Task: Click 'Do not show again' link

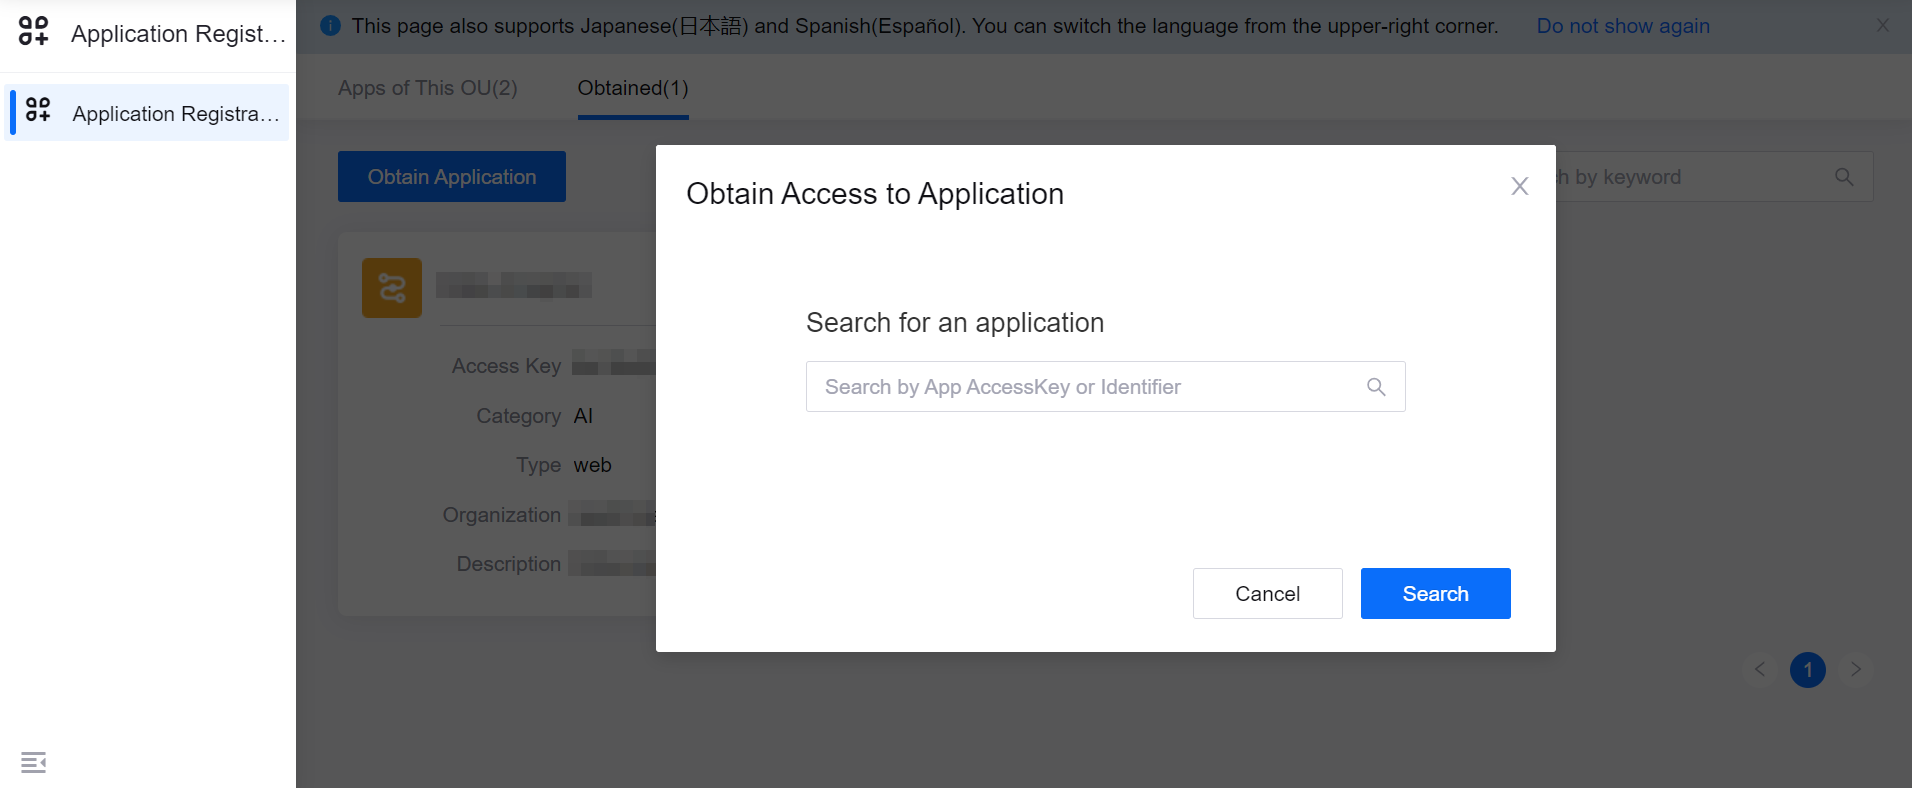Action: pos(1622,26)
